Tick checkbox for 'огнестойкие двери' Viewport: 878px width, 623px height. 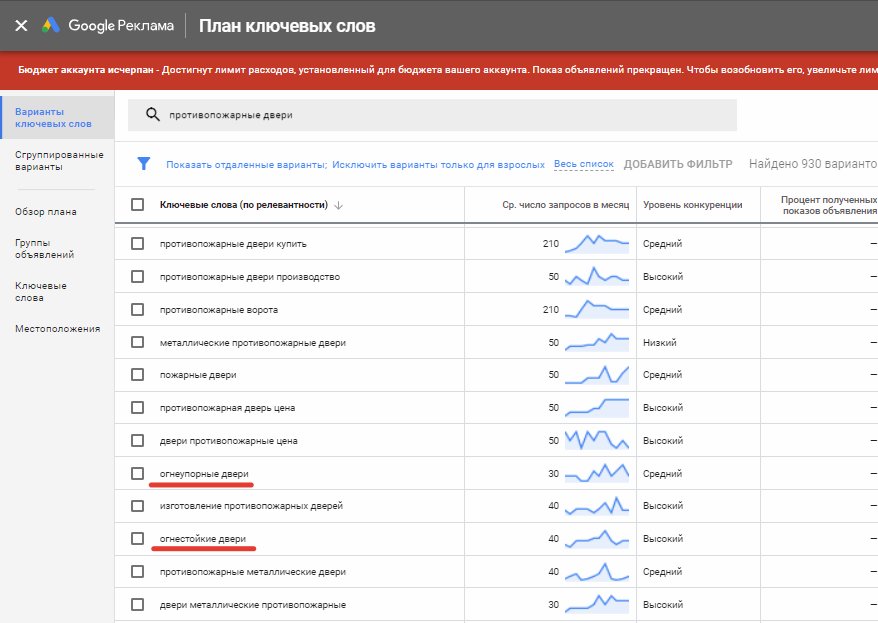point(137,538)
